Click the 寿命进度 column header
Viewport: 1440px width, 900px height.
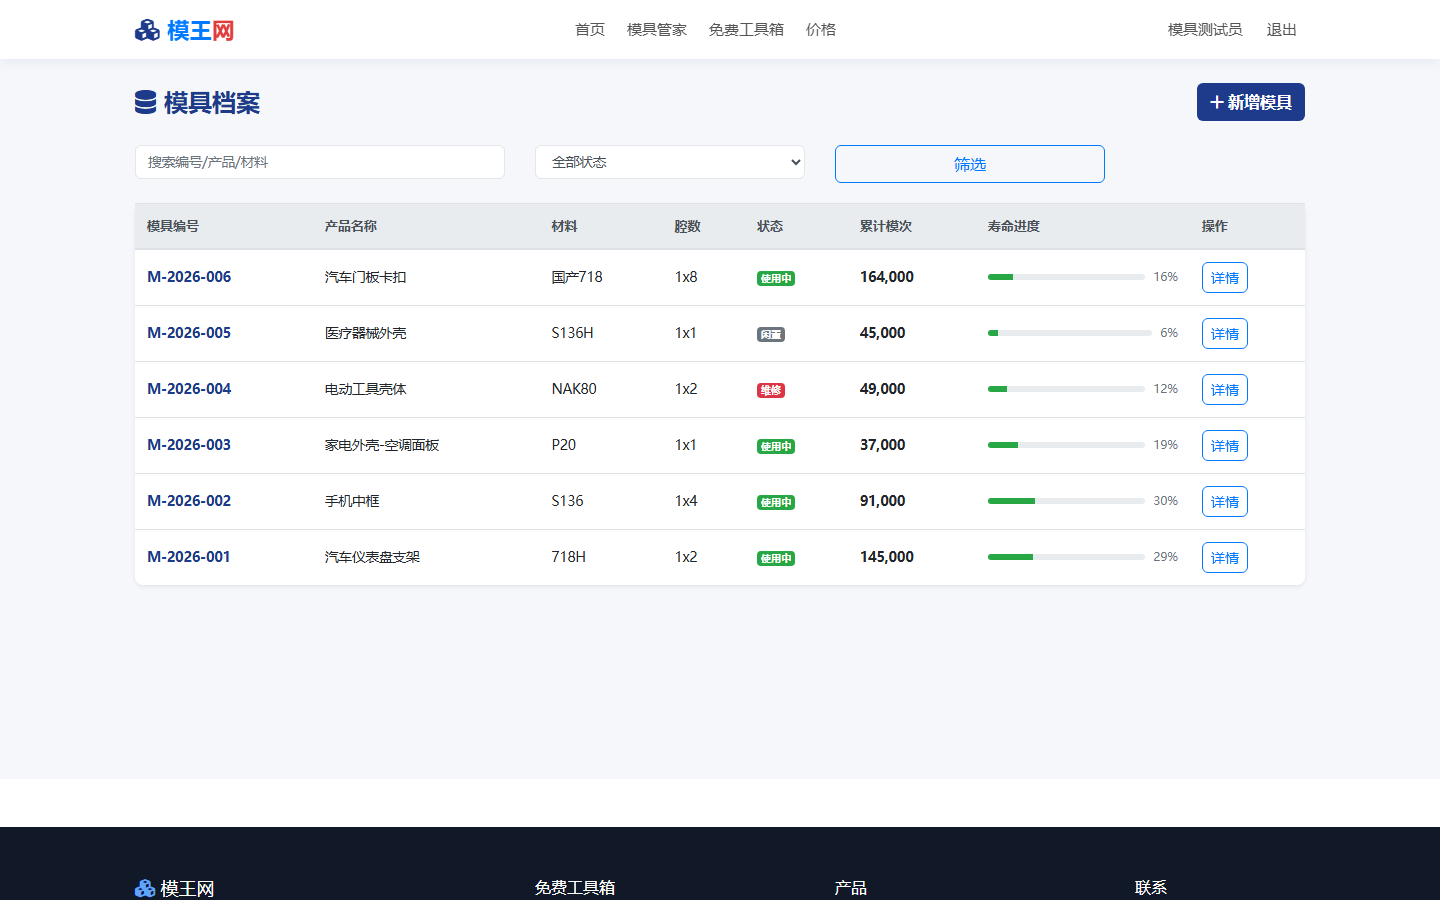(x=1014, y=226)
